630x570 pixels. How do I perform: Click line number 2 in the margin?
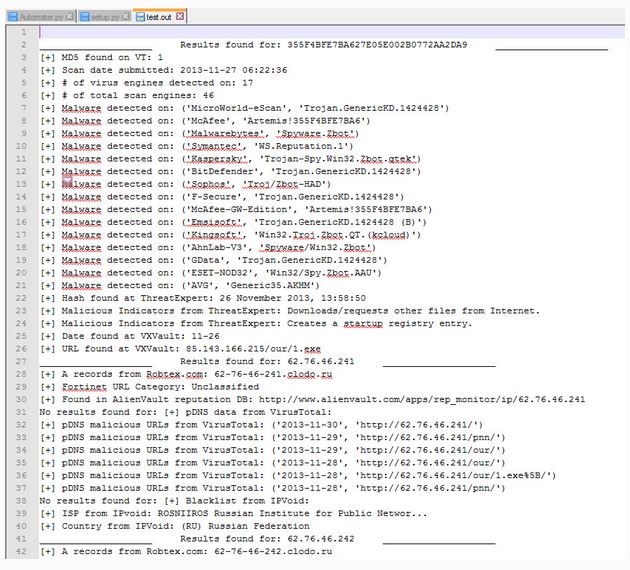click(x=24, y=45)
